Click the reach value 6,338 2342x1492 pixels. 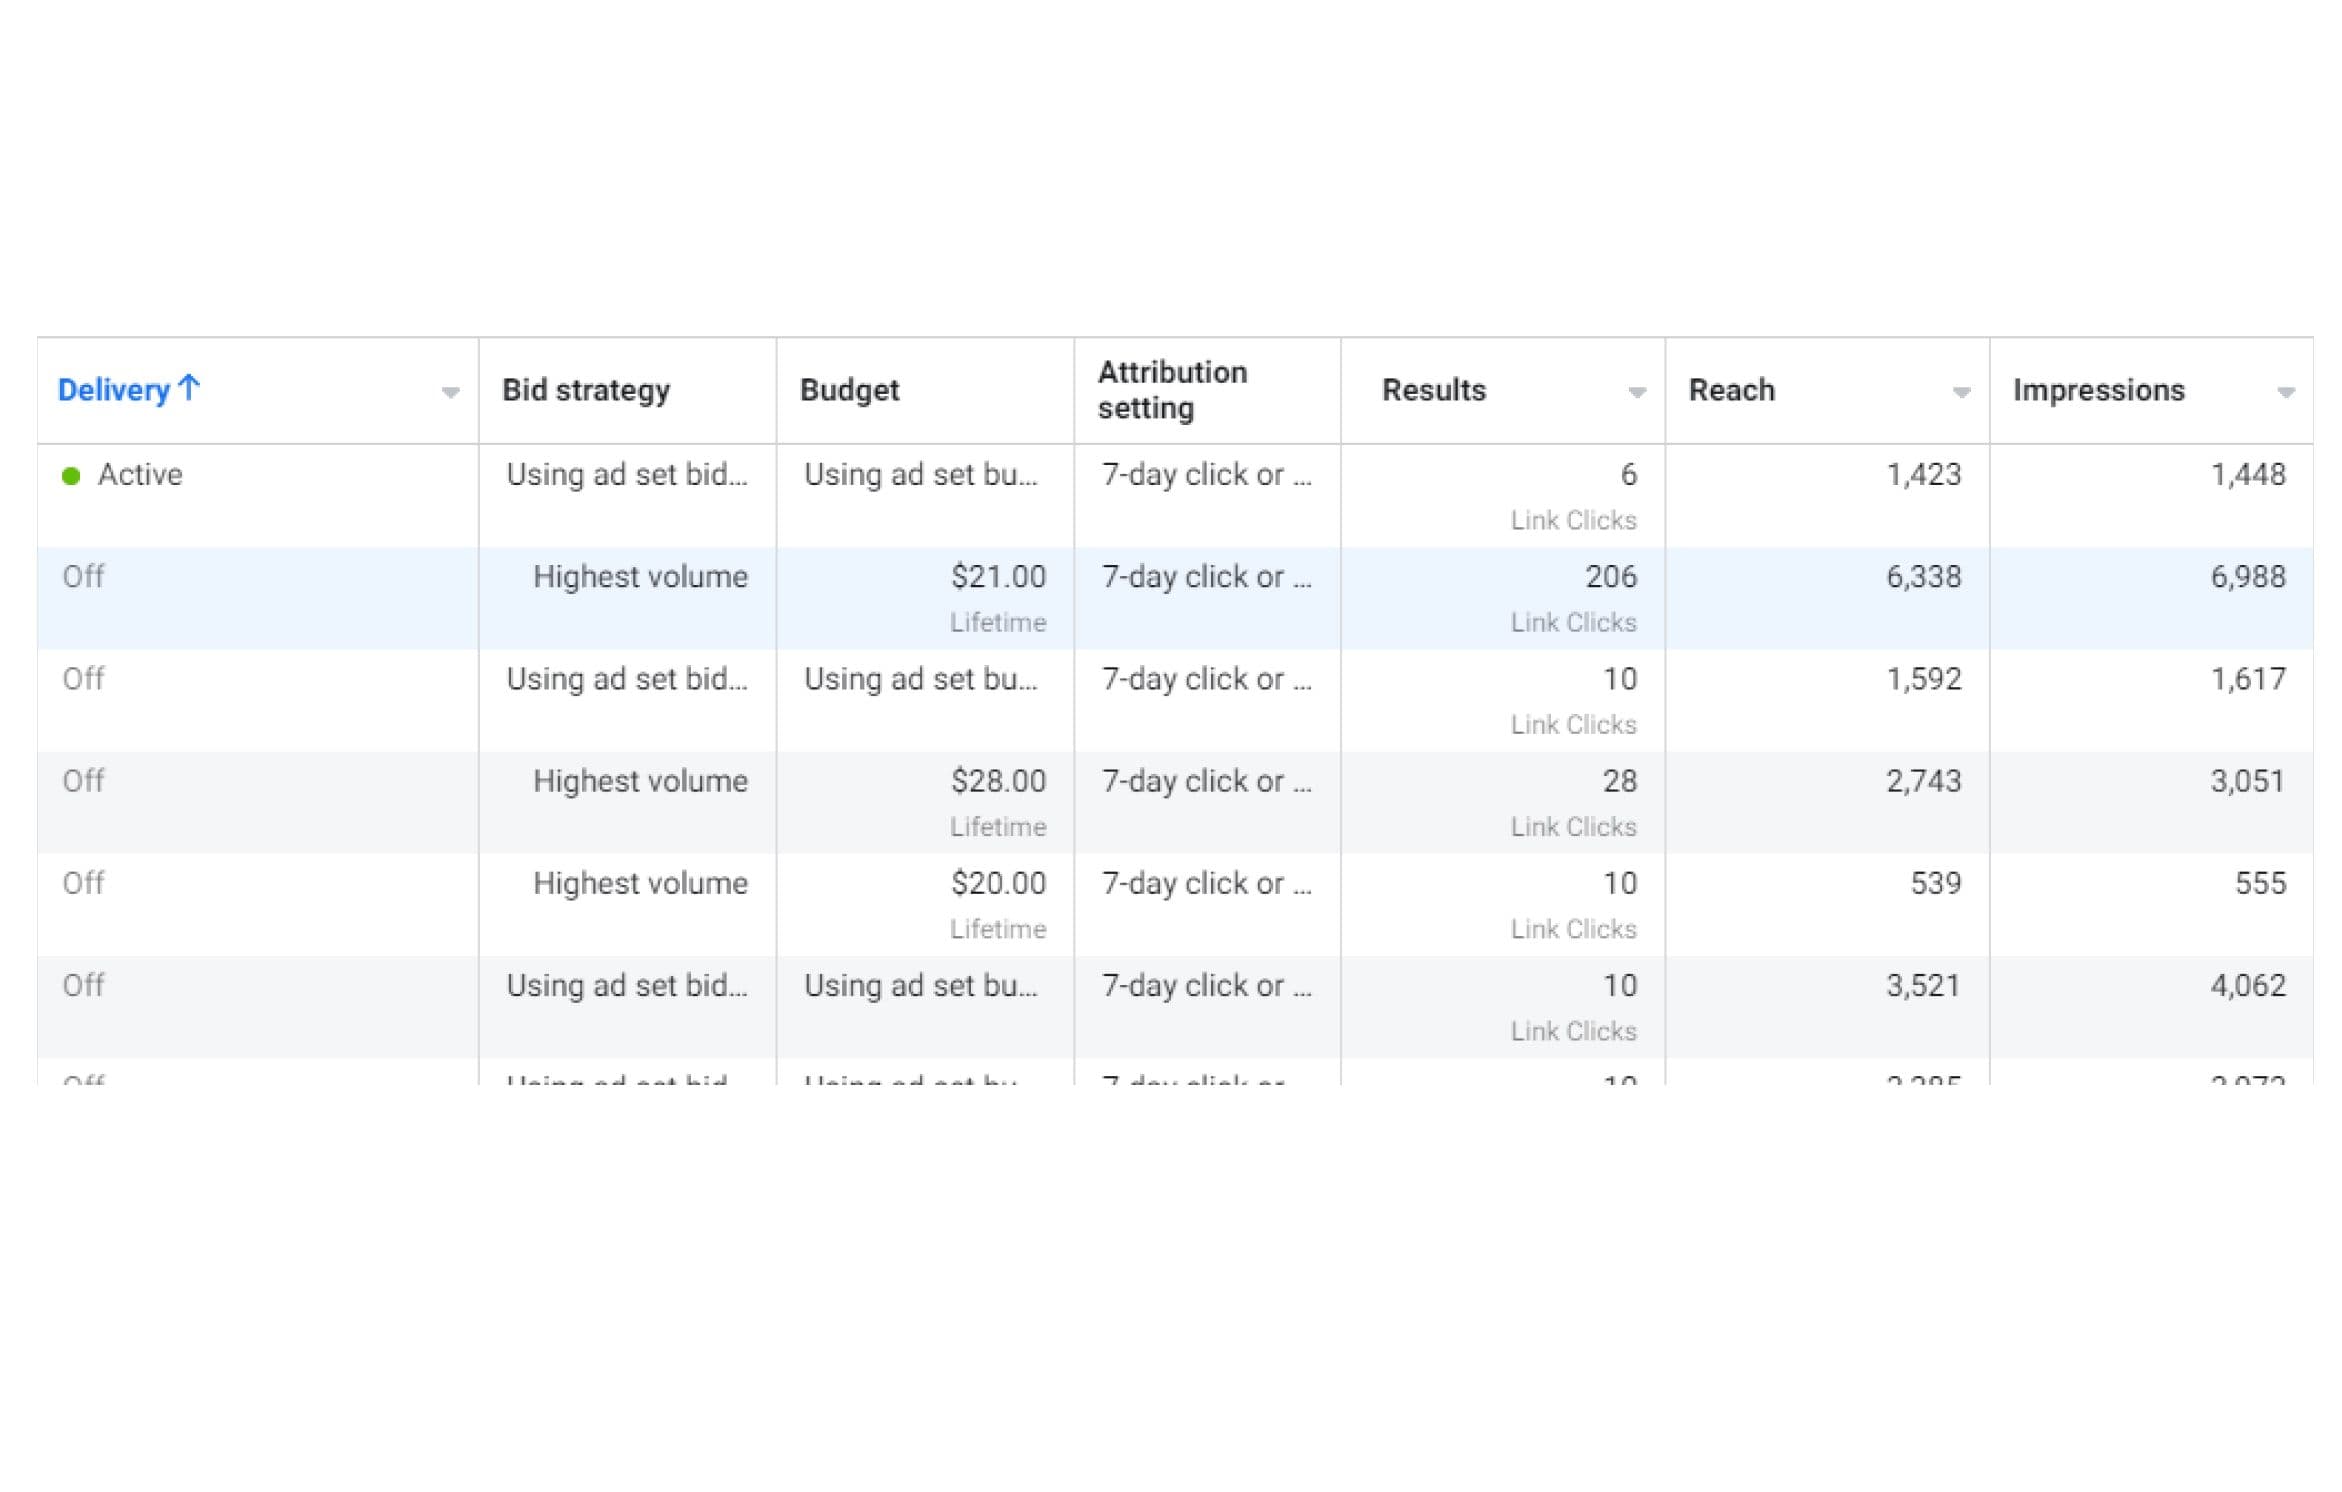(1923, 577)
